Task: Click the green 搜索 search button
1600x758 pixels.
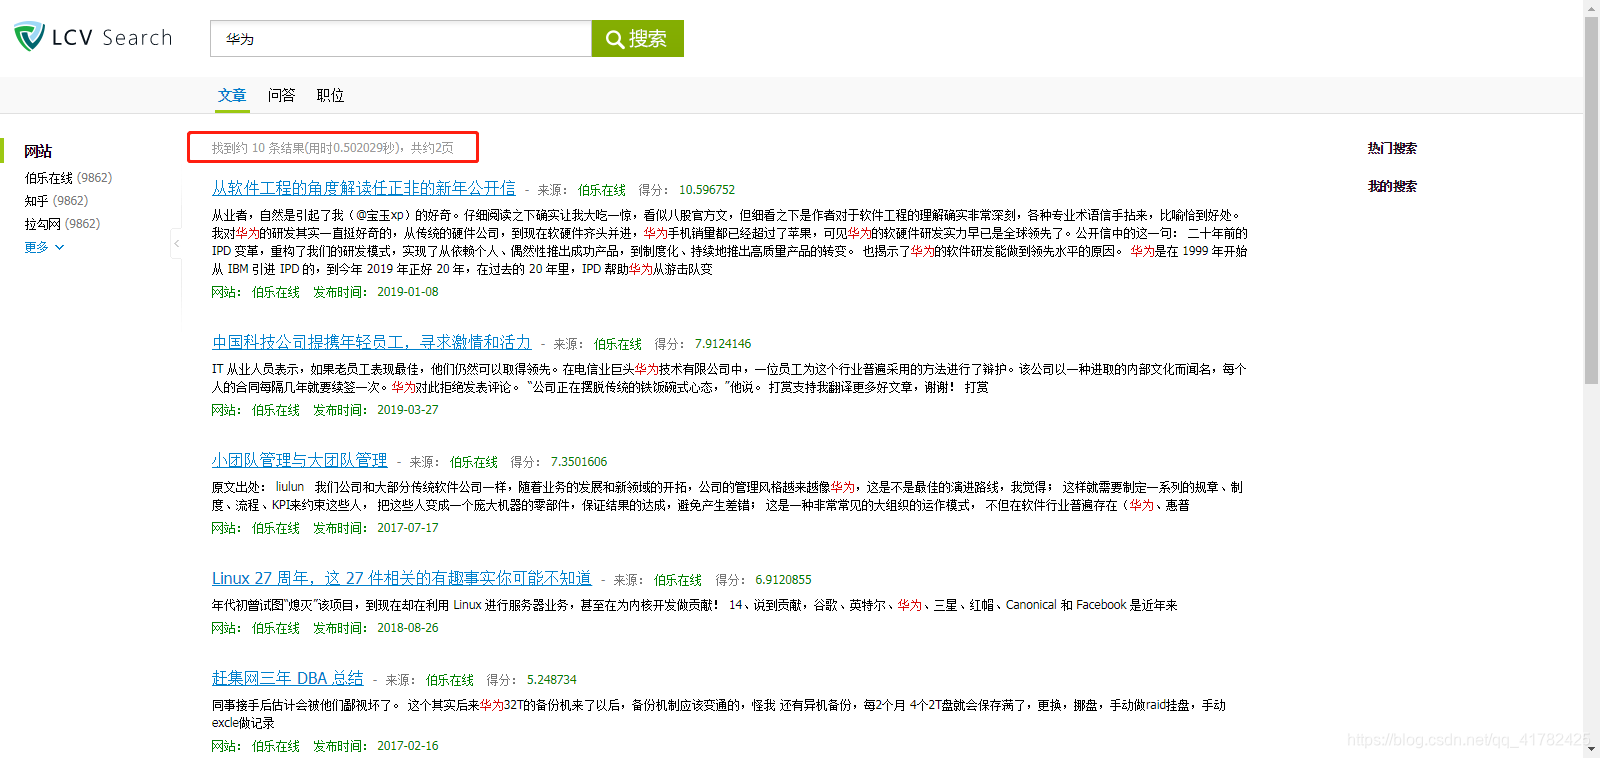Action: click(x=637, y=38)
